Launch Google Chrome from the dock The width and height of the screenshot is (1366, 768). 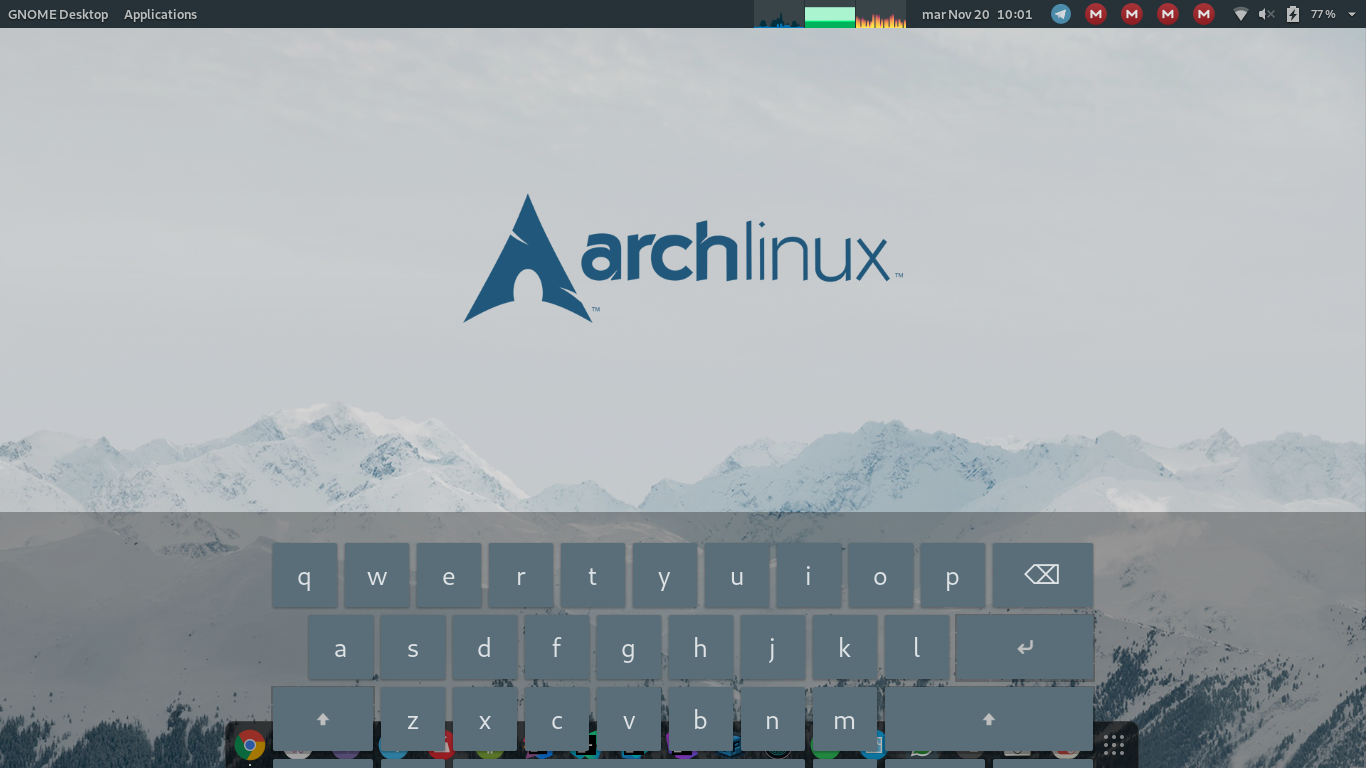(x=250, y=745)
